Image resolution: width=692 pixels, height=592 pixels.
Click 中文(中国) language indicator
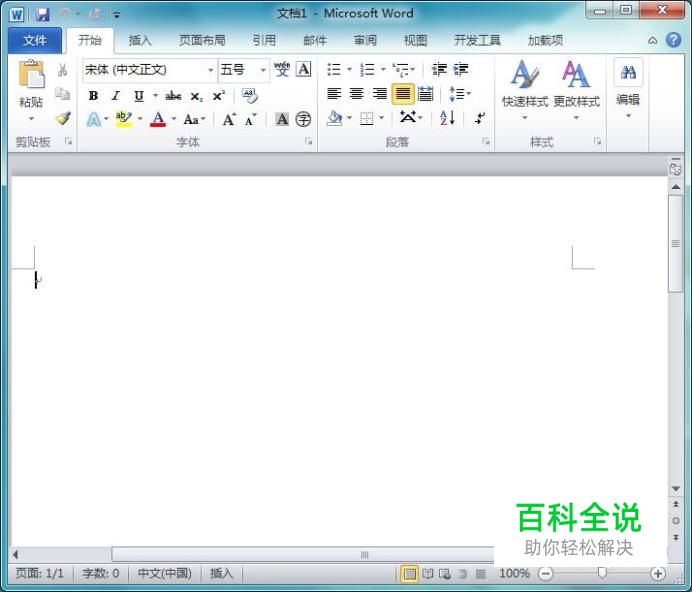pos(165,573)
